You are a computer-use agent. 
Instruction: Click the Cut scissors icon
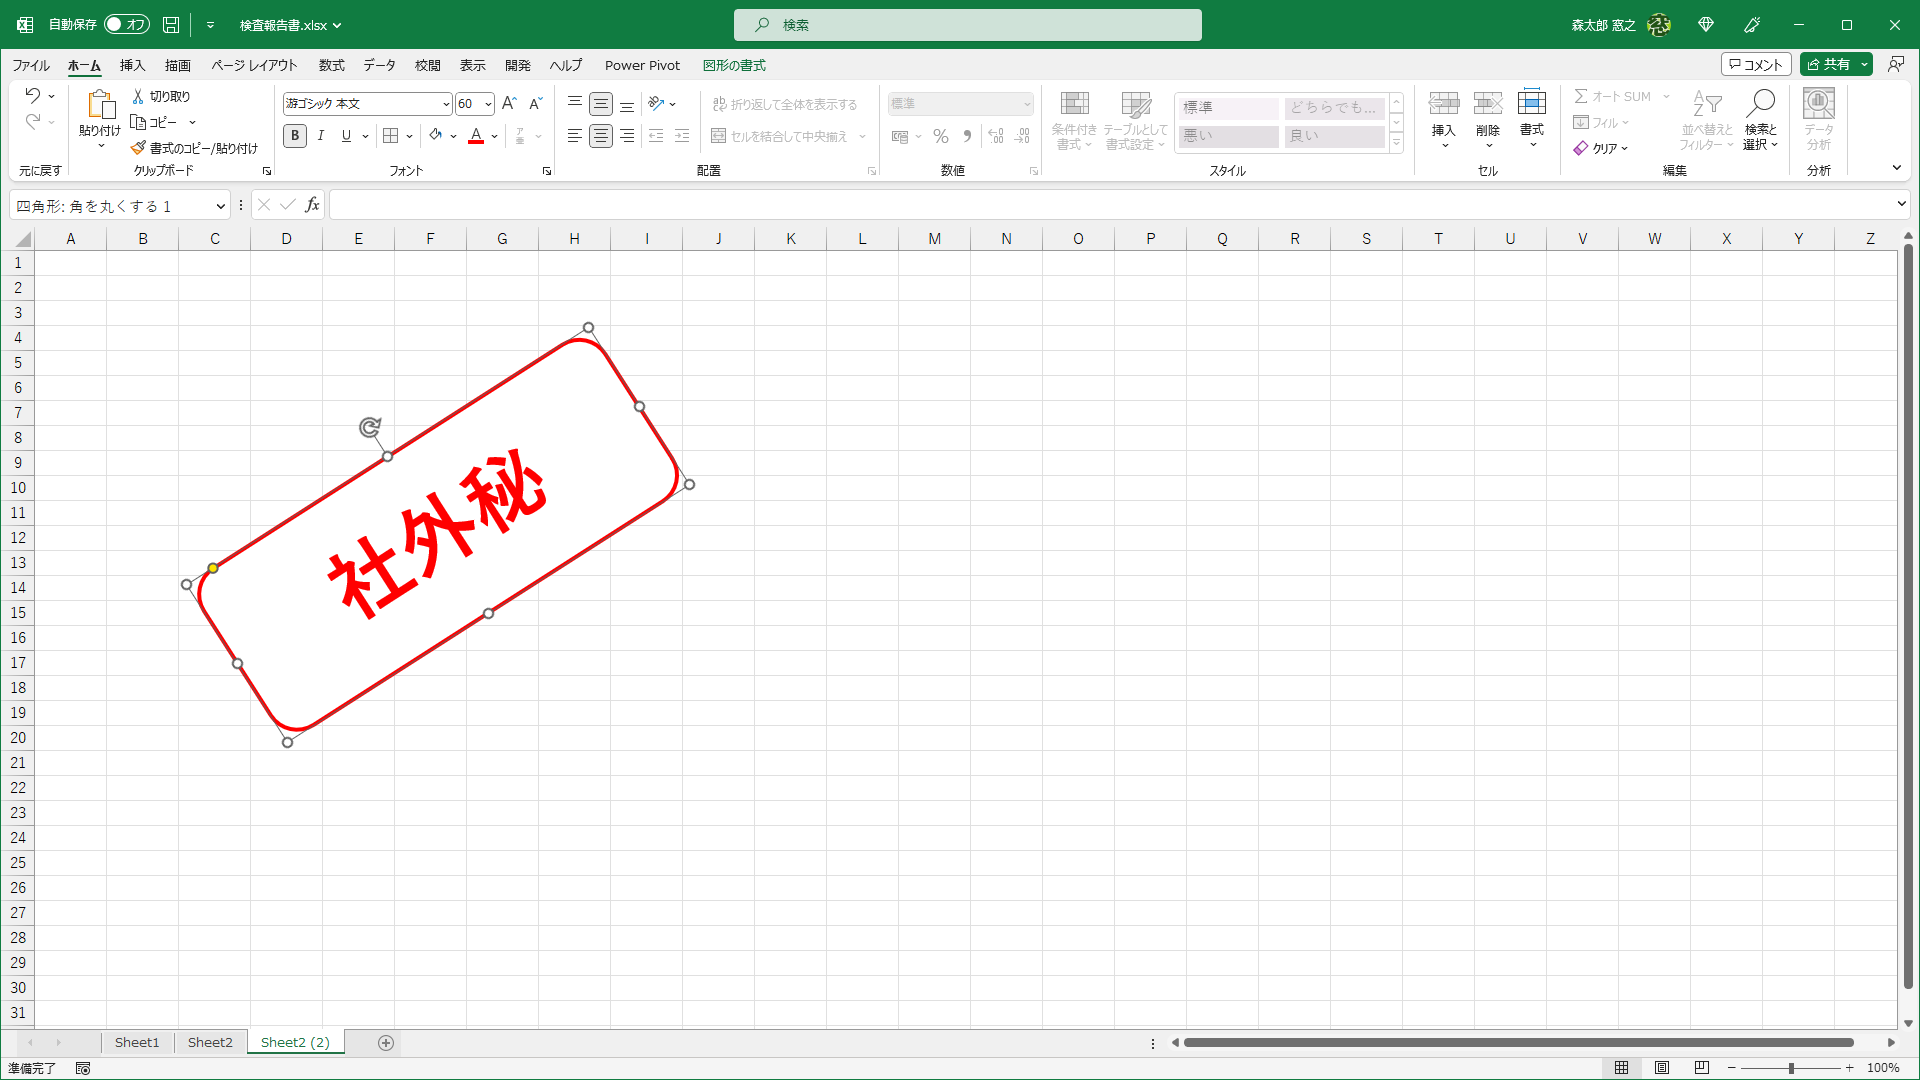pos(139,96)
